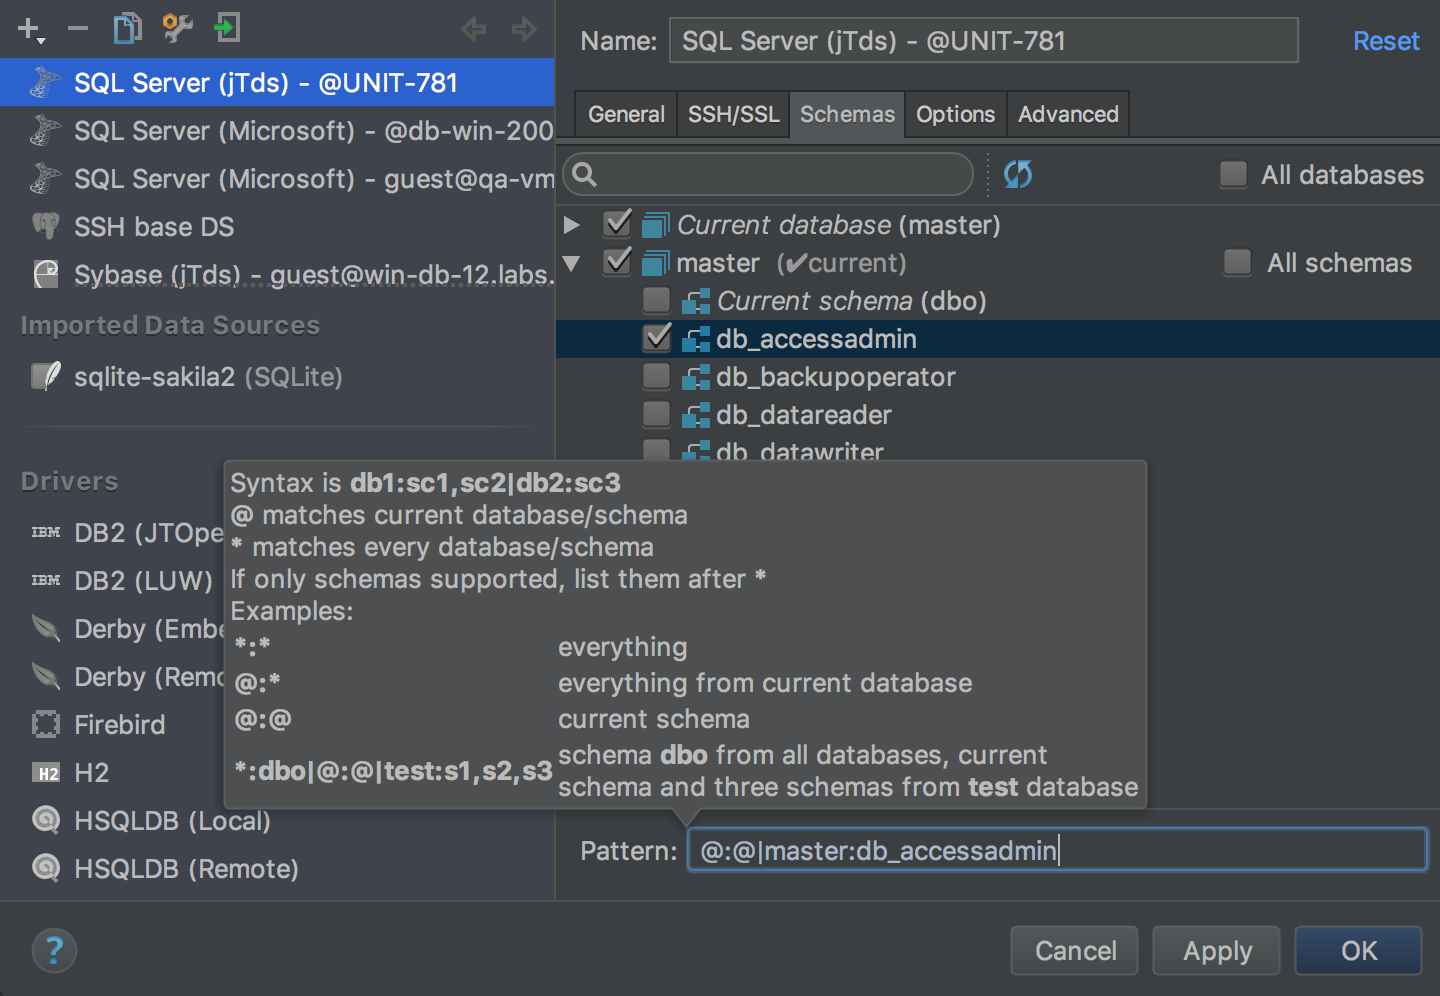Image resolution: width=1440 pixels, height=996 pixels.
Task: Click the import data sources icon
Action: point(227,28)
